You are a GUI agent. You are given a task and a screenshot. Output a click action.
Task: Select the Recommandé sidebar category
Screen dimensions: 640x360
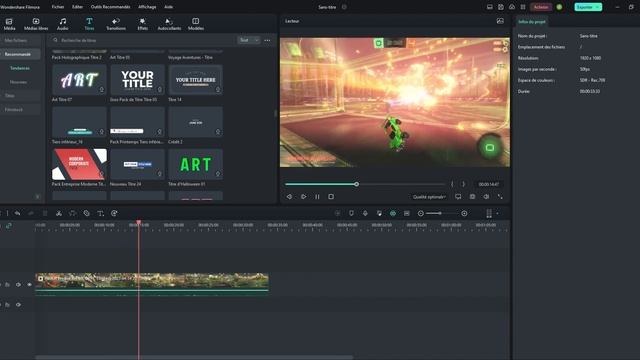(20, 54)
